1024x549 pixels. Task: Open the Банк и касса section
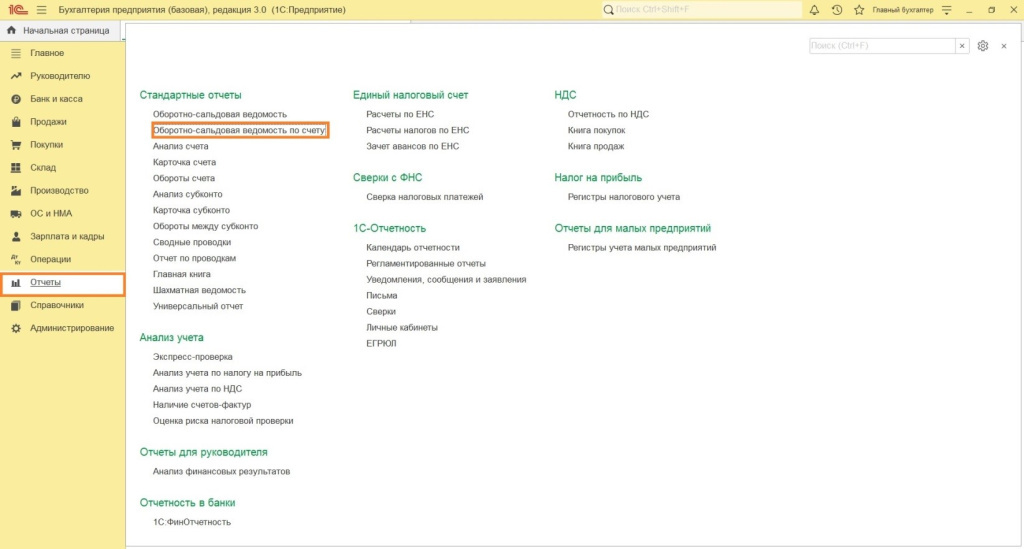point(56,99)
